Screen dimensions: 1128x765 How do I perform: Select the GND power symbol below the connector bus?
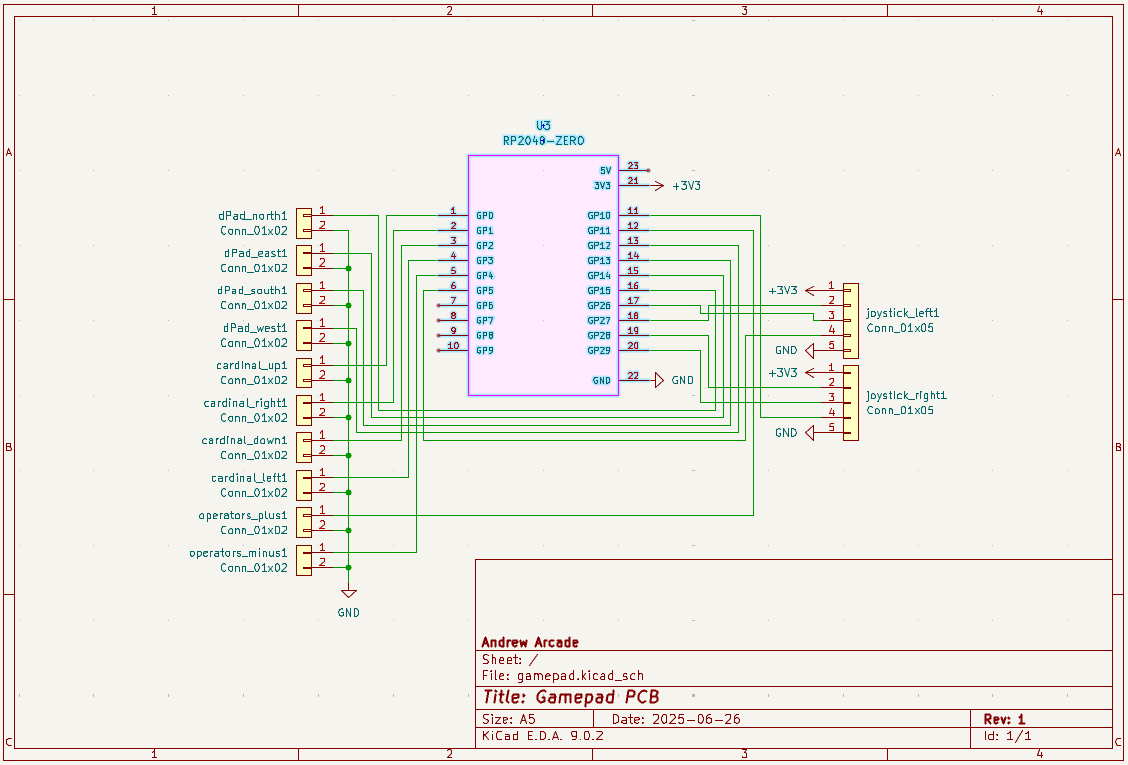[x=348, y=594]
